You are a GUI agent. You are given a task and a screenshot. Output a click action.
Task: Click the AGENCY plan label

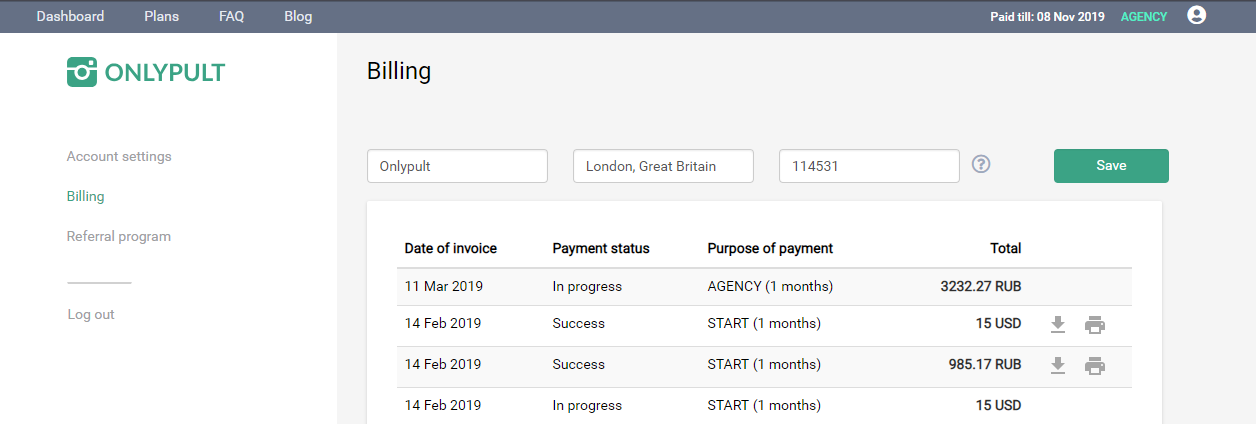point(1144,17)
